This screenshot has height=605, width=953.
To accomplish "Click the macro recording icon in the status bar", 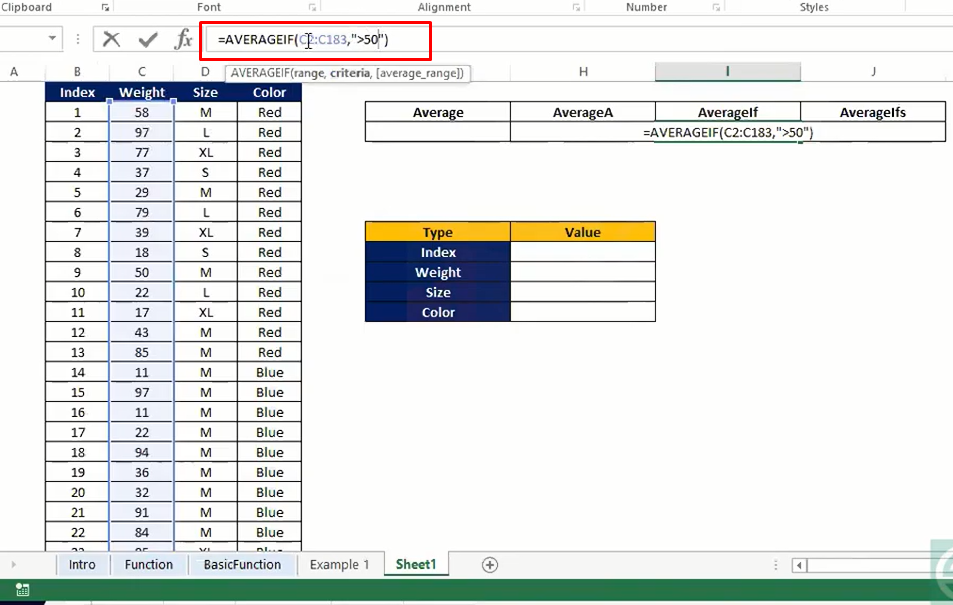I will [22, 589].
